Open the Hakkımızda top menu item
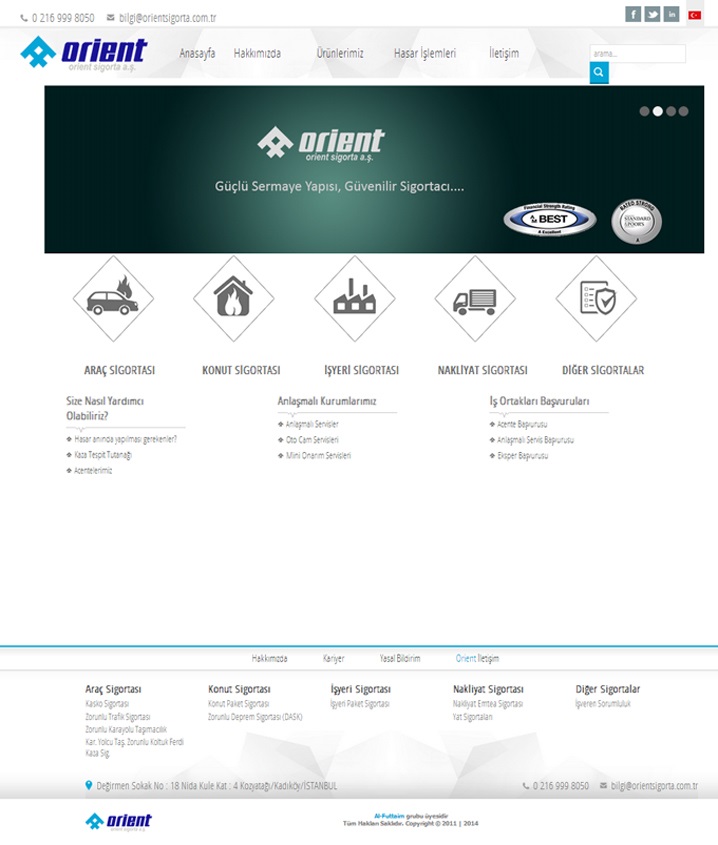The height and width of the screenshot is (845, 718). pos(257,53)
